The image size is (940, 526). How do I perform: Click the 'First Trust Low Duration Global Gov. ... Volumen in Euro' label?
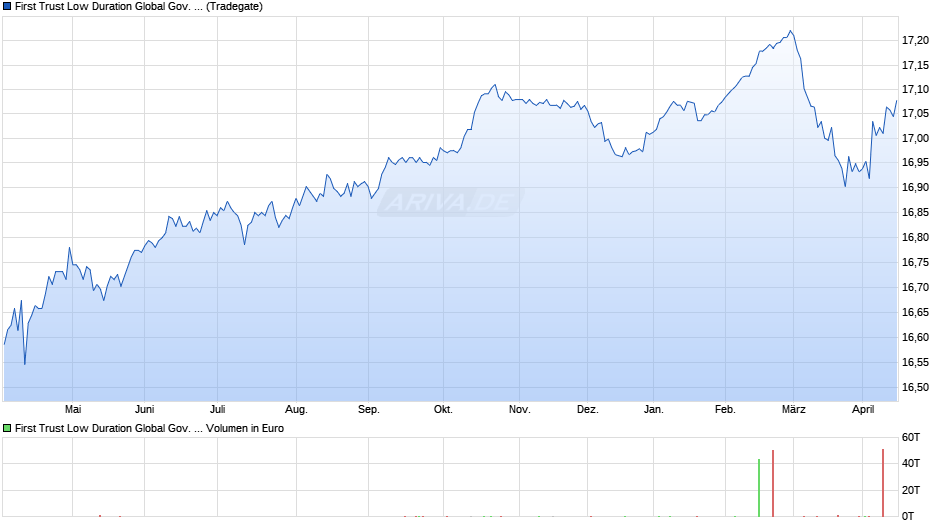[x=149, y=428]
